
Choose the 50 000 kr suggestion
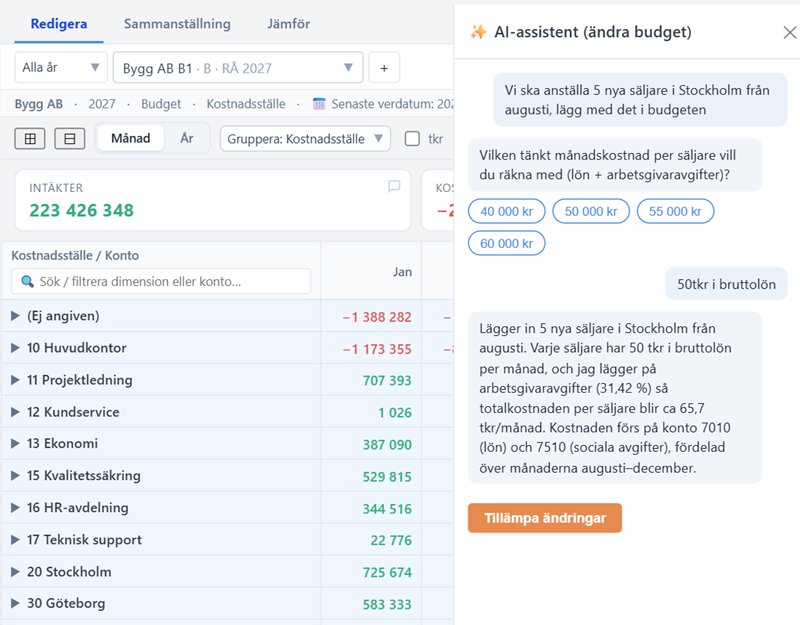click(591, 211)
